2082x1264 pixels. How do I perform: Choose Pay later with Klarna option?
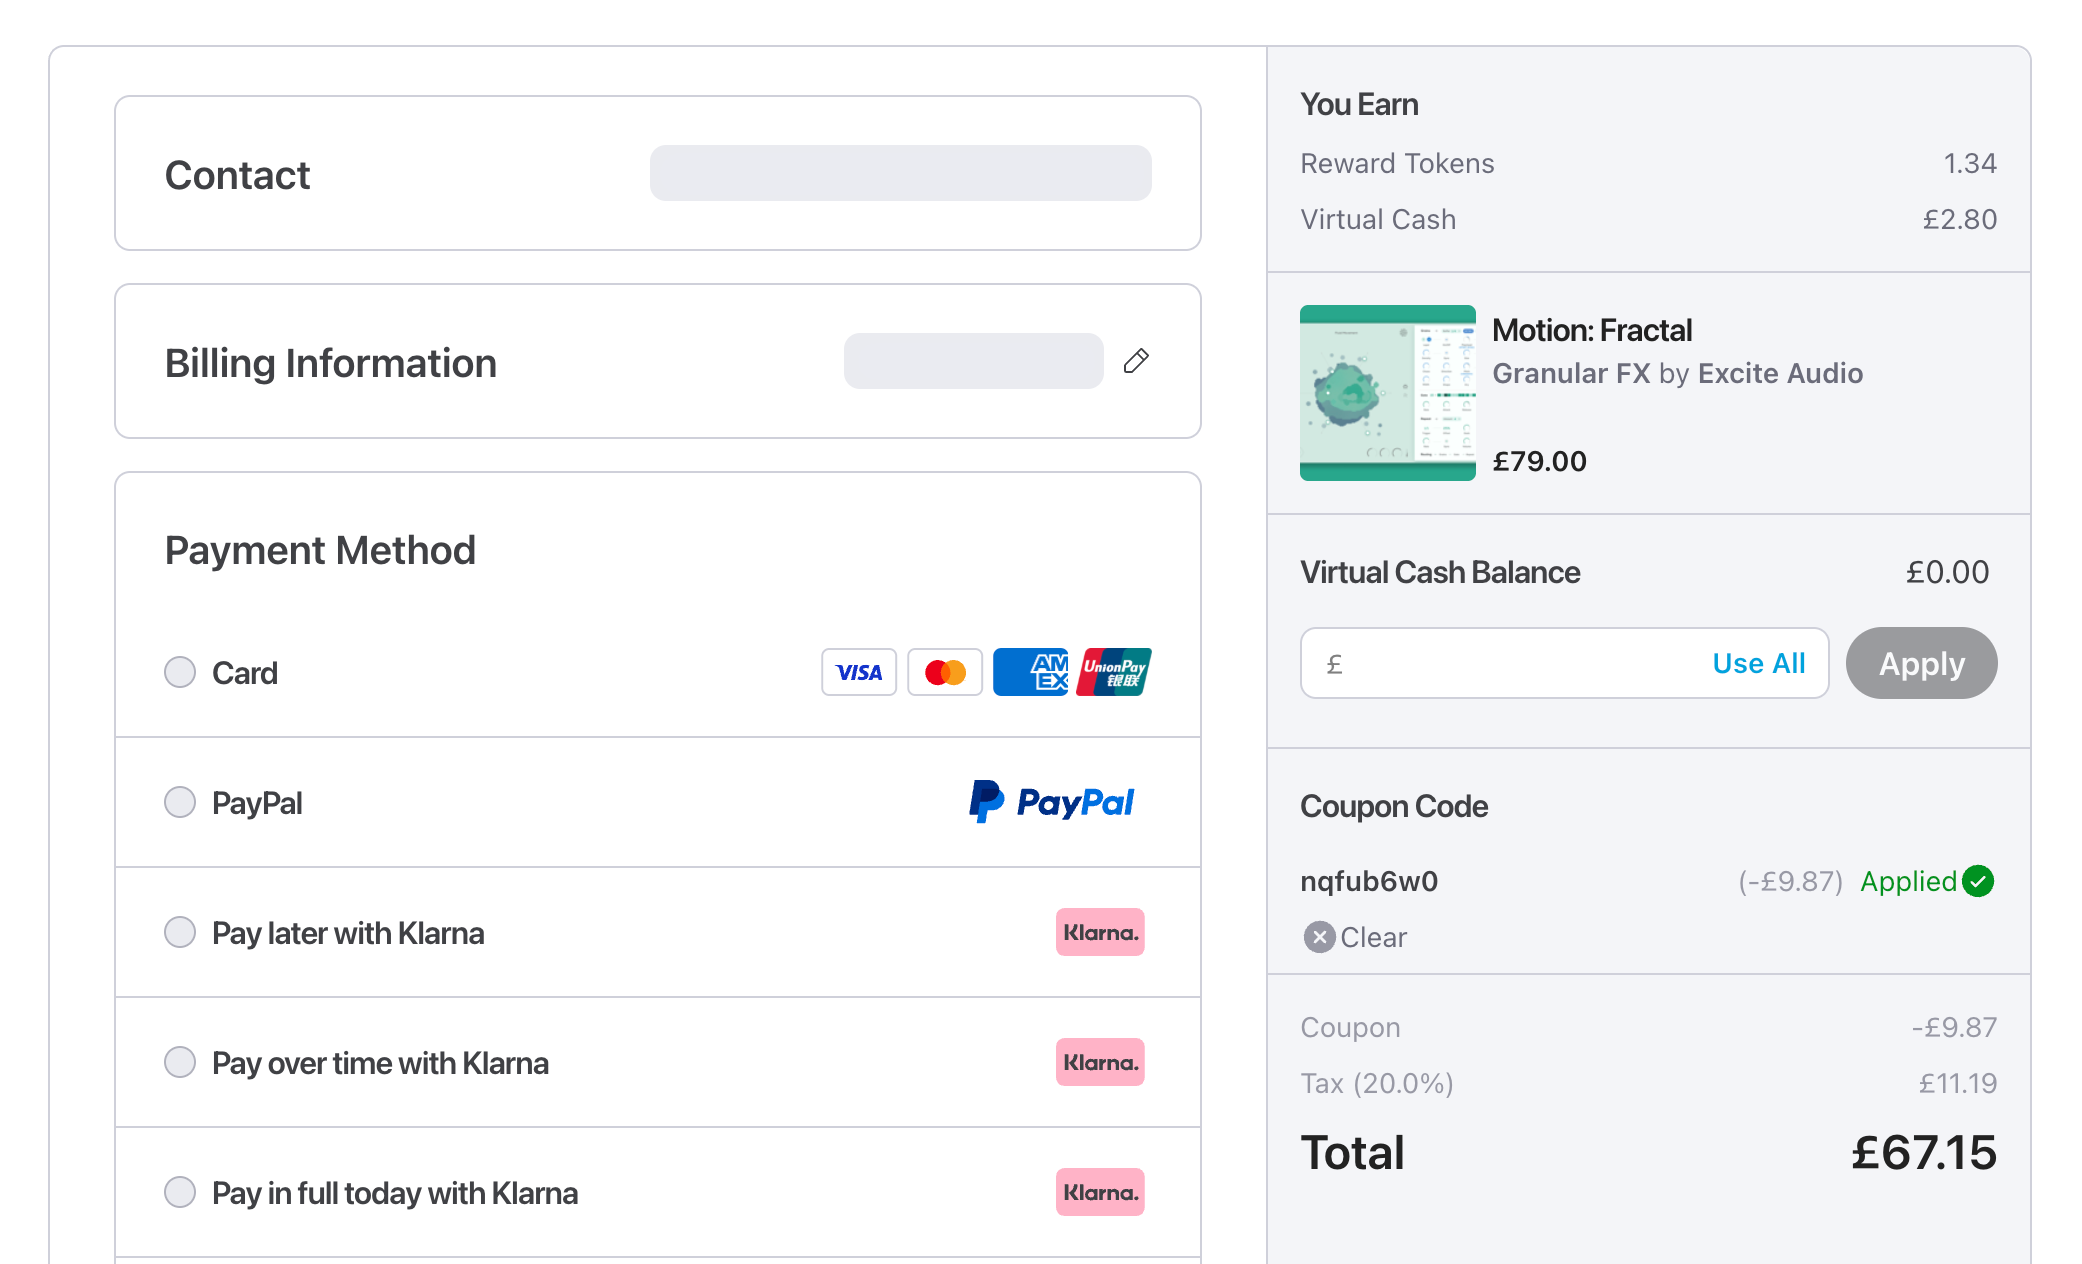[x=180, y=932]
